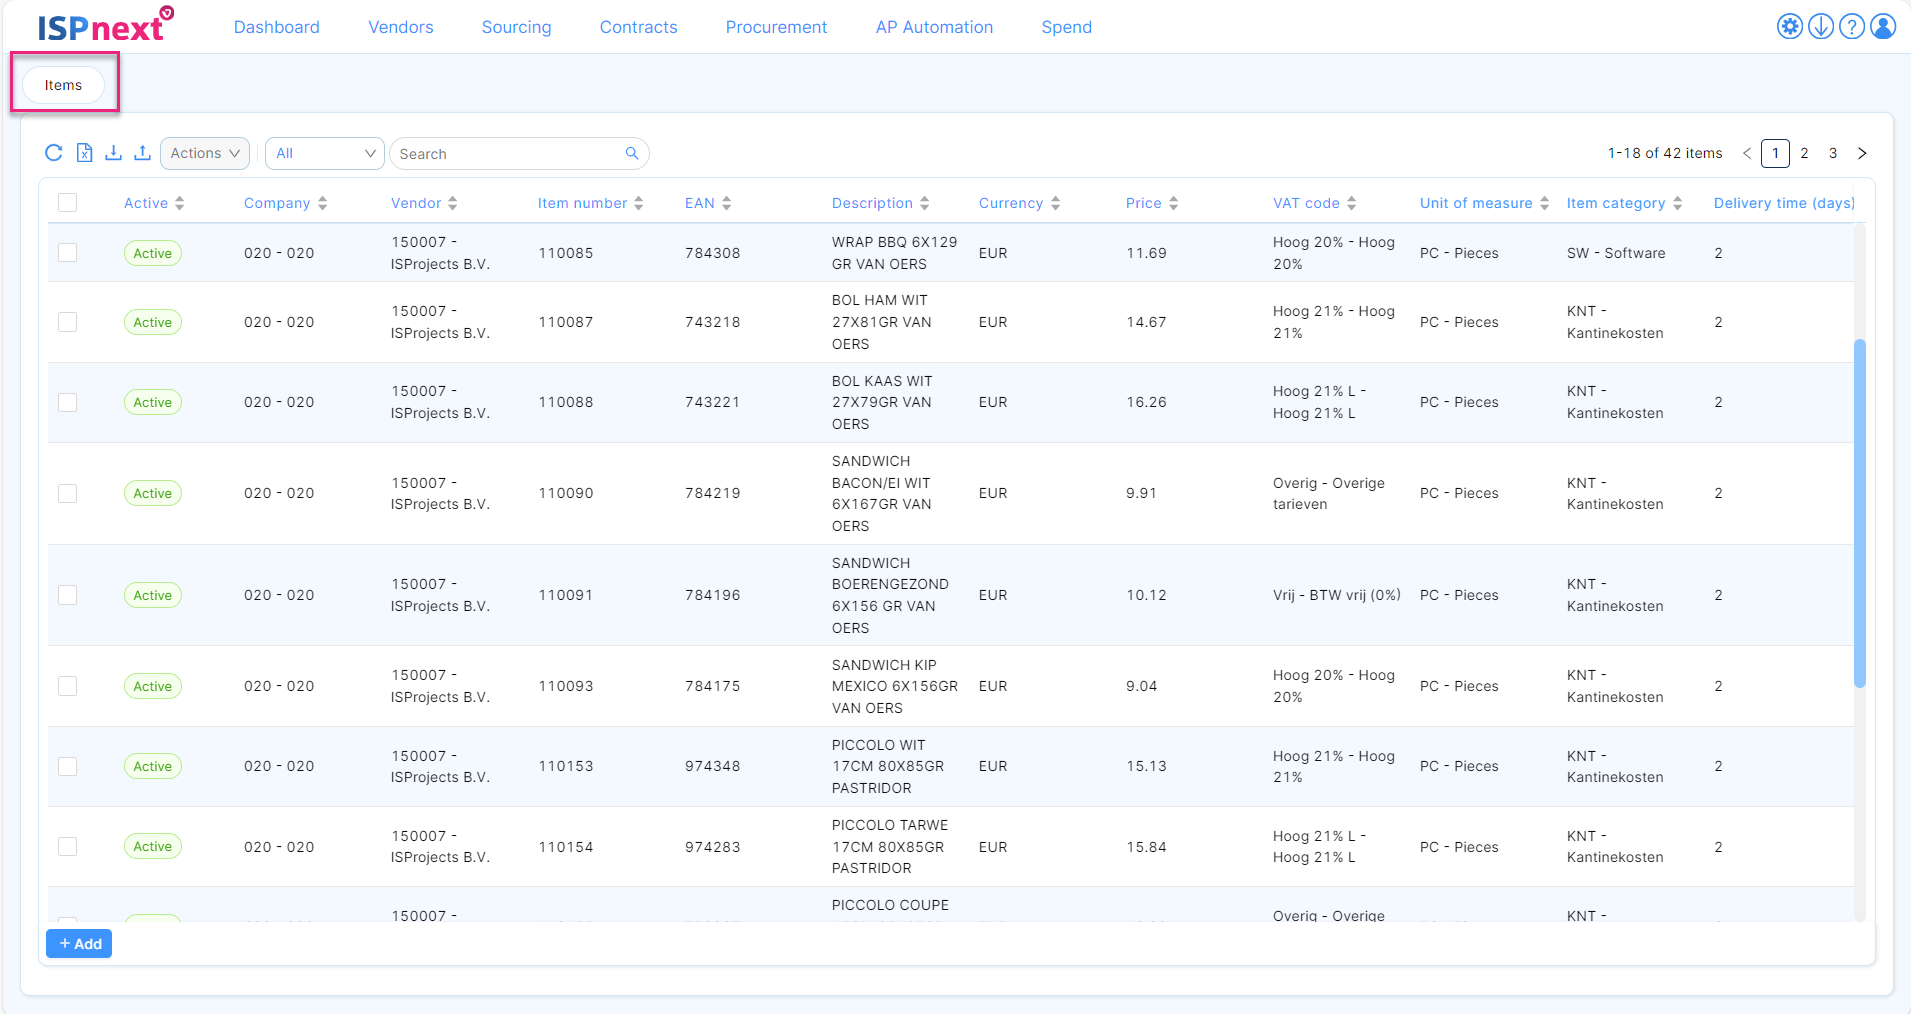Click the download arrow icon in header

[1821, 26]
